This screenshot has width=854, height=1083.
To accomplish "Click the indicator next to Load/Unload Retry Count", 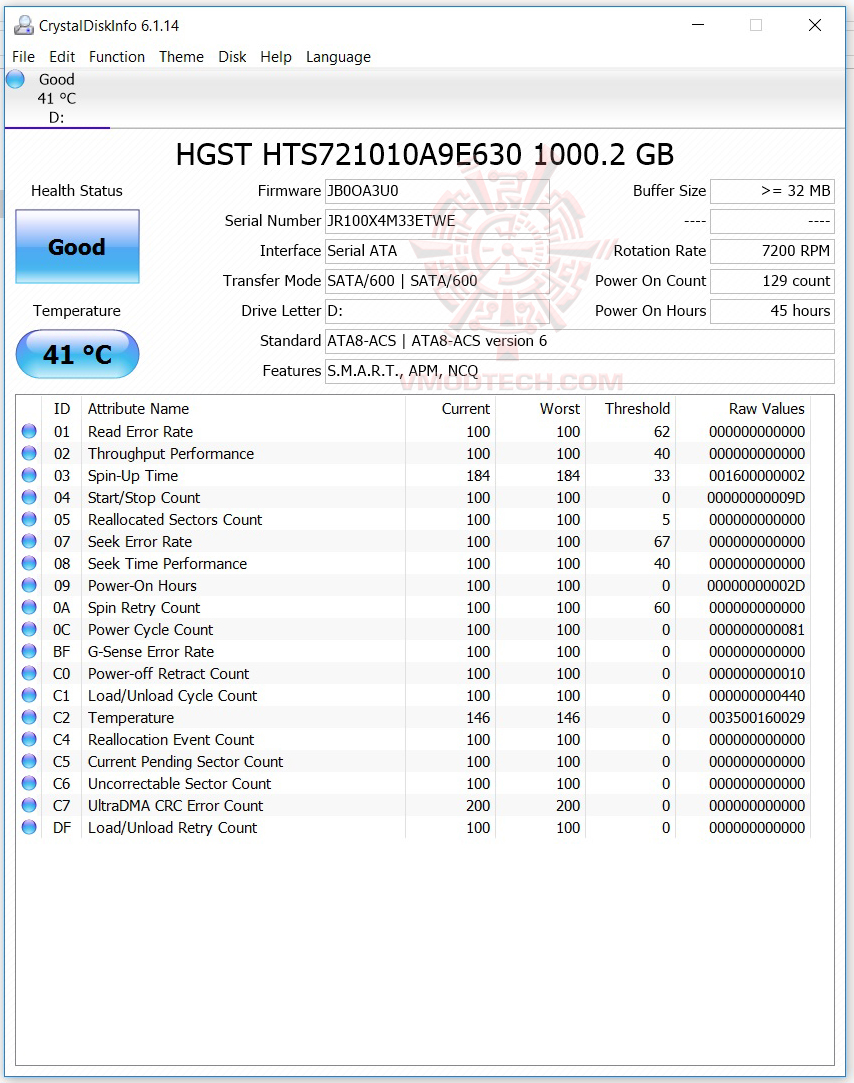I will [x=29, y=827].
